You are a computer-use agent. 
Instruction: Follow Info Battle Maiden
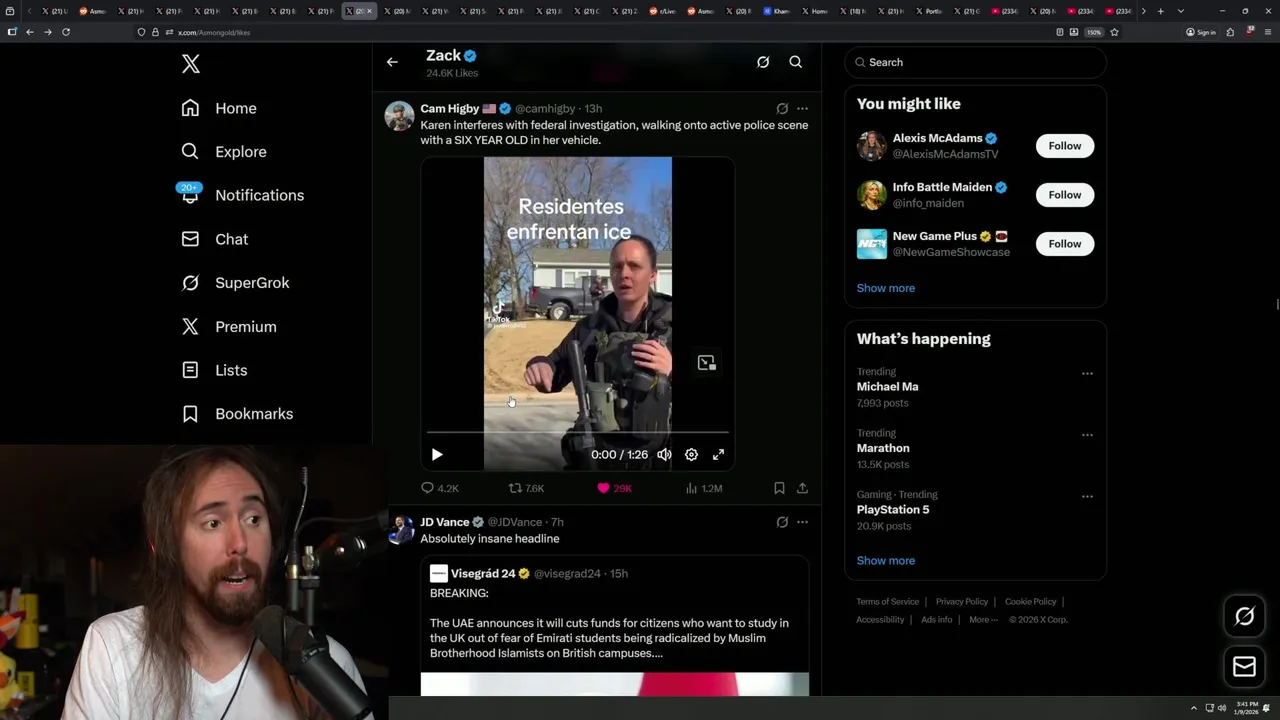pos(1065,195)
